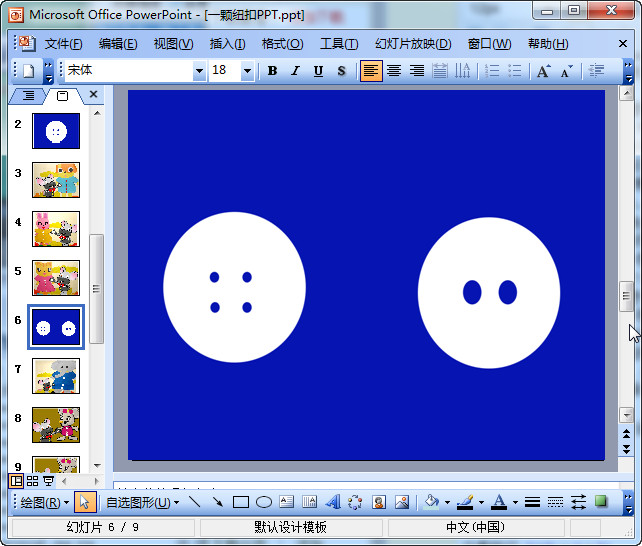This screenshot has height=546, width=642.
Task: Start slide show from current slide icon
Action: 49,481
